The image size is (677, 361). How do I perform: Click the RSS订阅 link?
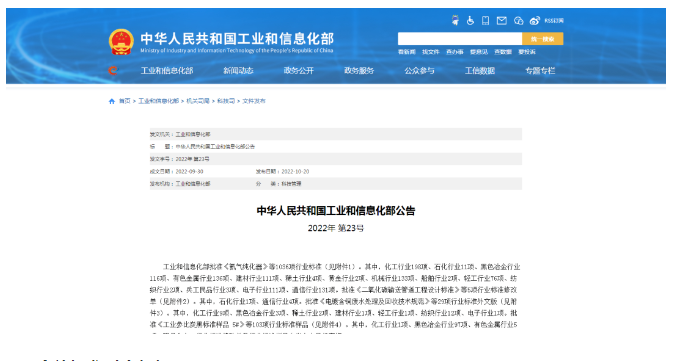(x=554, y=20)
